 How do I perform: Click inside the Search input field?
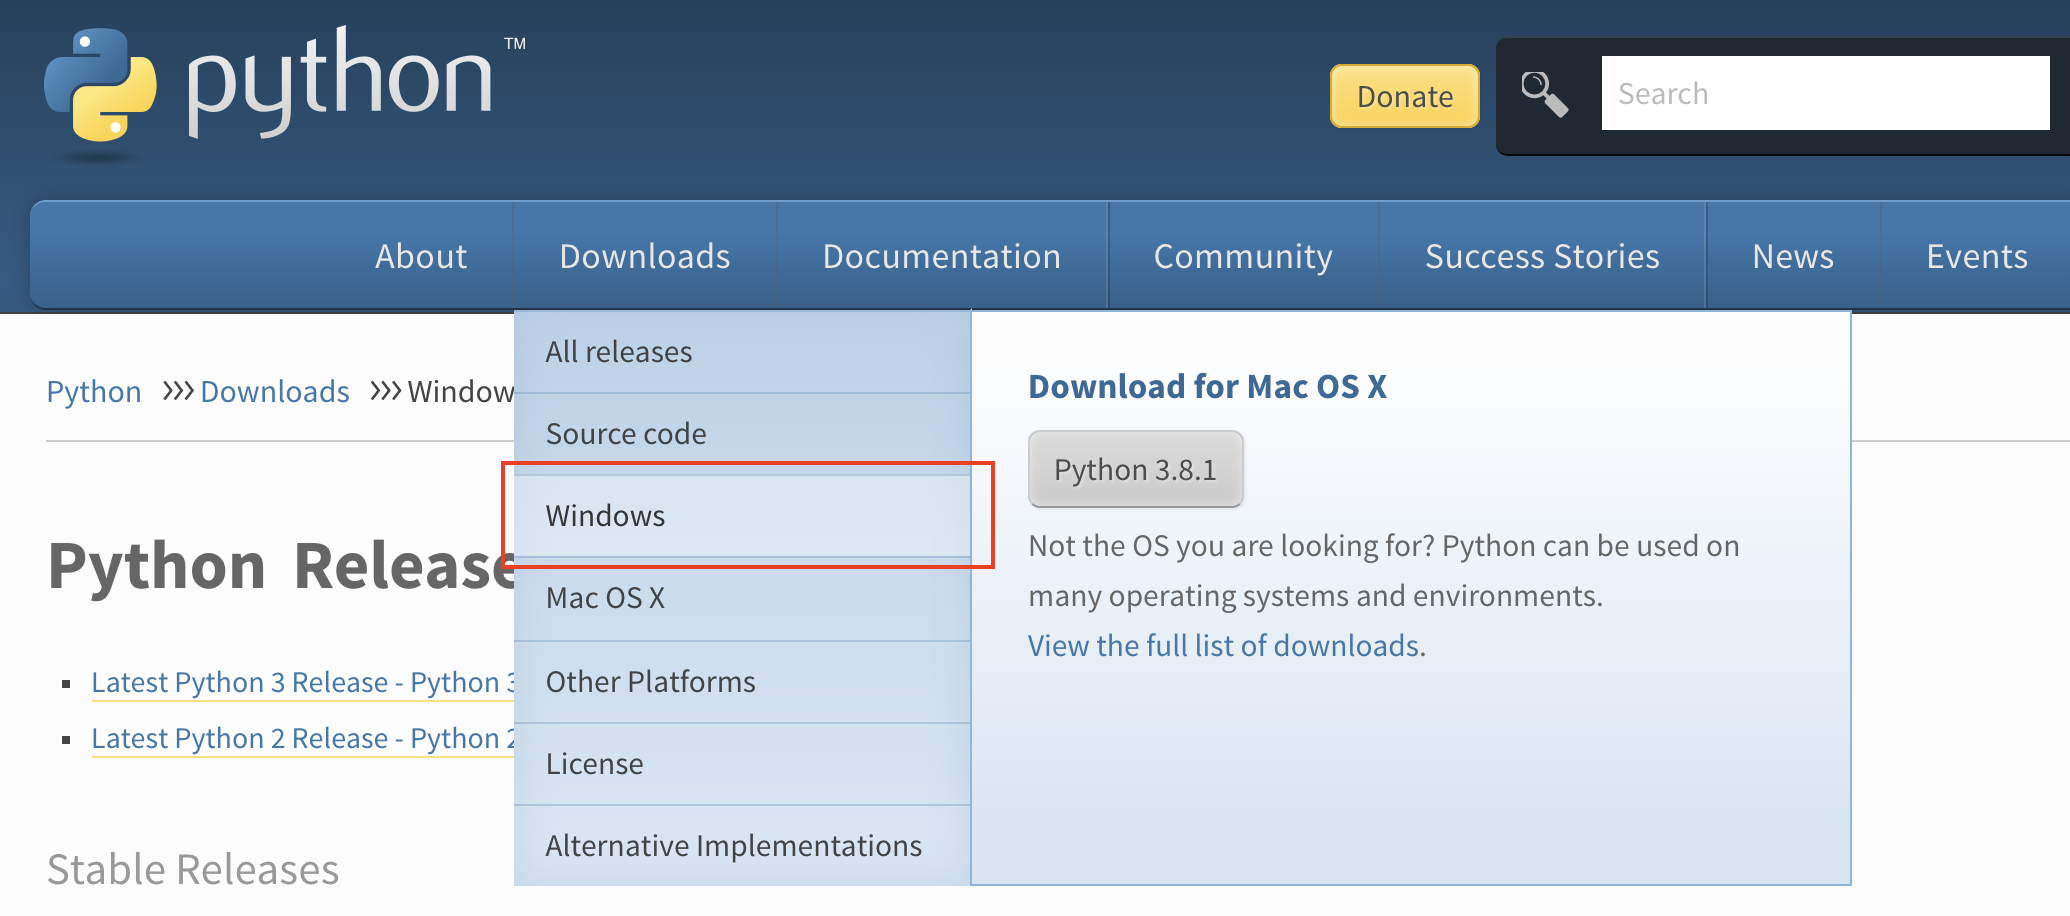coord(1824,94)
